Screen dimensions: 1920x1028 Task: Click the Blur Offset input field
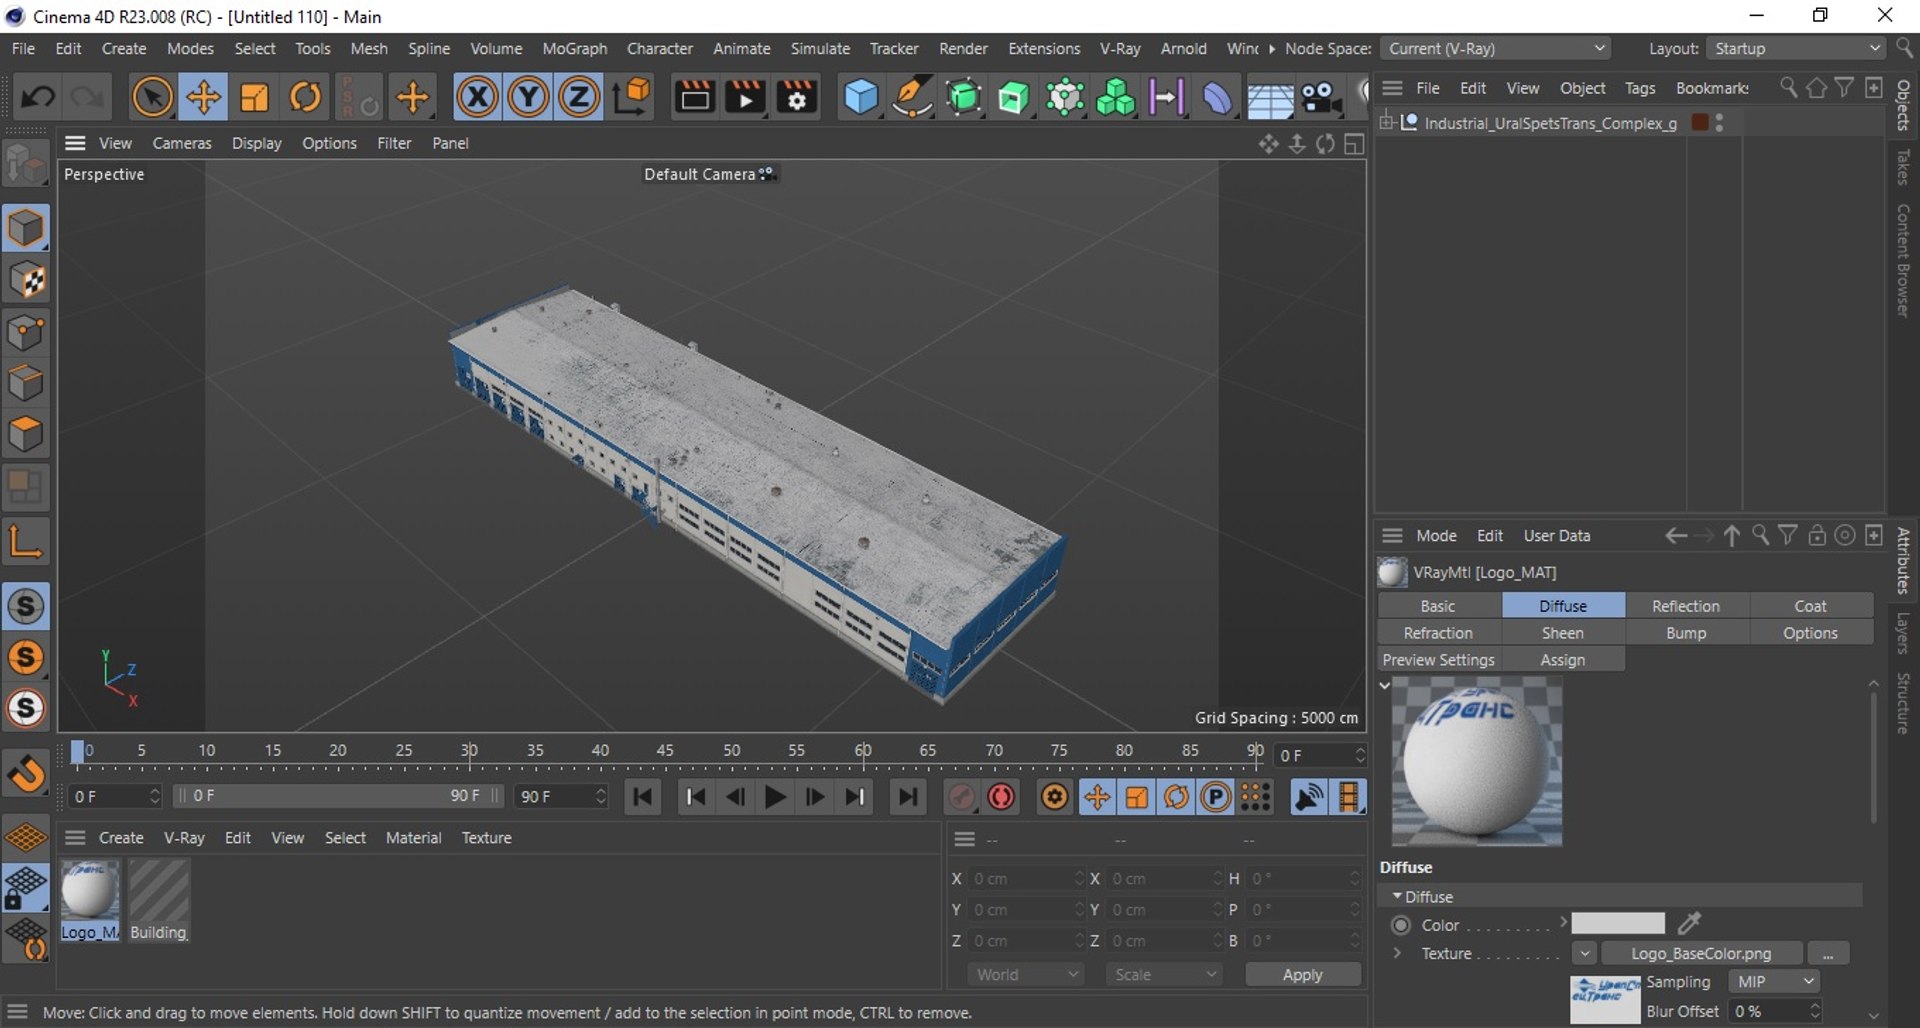1775,1011
